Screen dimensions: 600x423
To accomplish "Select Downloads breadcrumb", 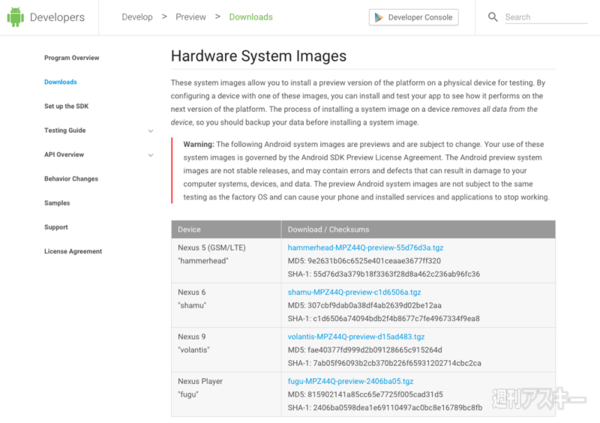I will [251, 17].
